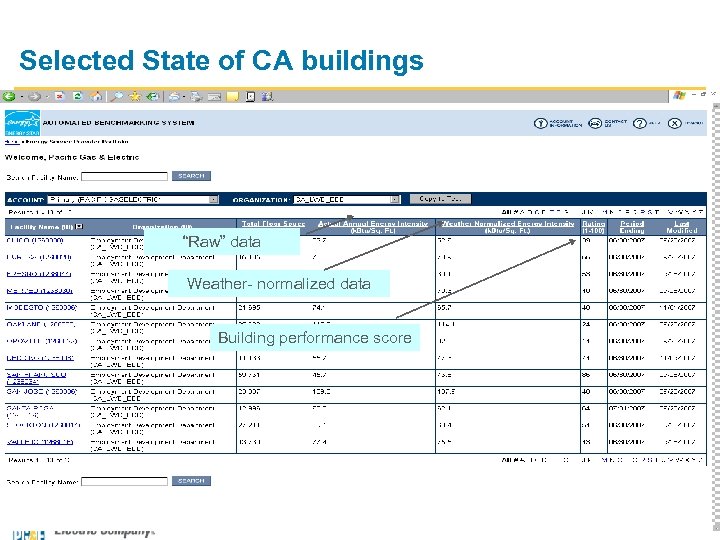
Task: Click the lower Search Facility Name field
Action: coord(124,481)
